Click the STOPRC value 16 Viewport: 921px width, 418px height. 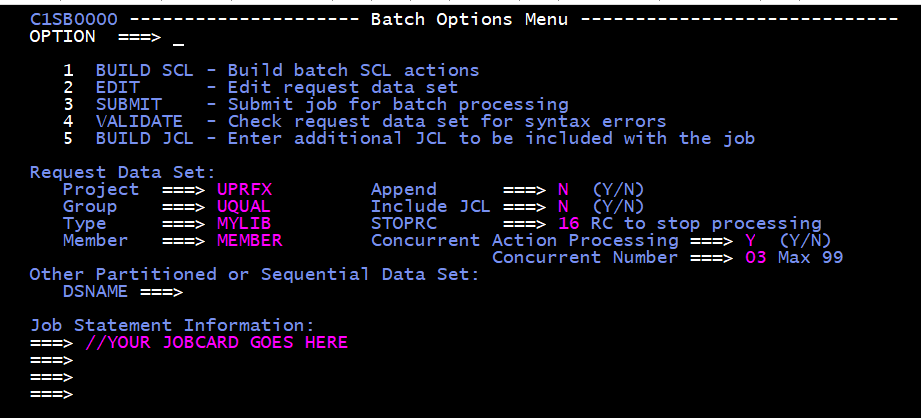pyautogui.click(x=567, y=224)
